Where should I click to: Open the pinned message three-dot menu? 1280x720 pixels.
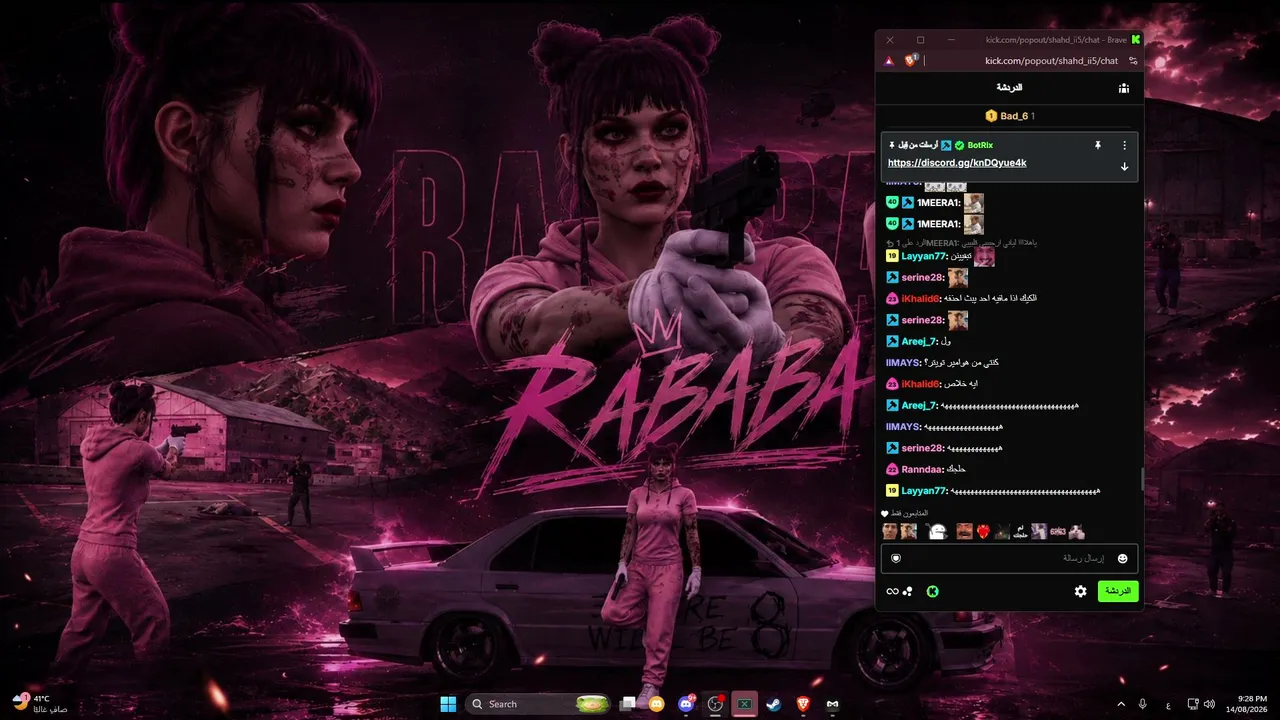[1124, 145]
